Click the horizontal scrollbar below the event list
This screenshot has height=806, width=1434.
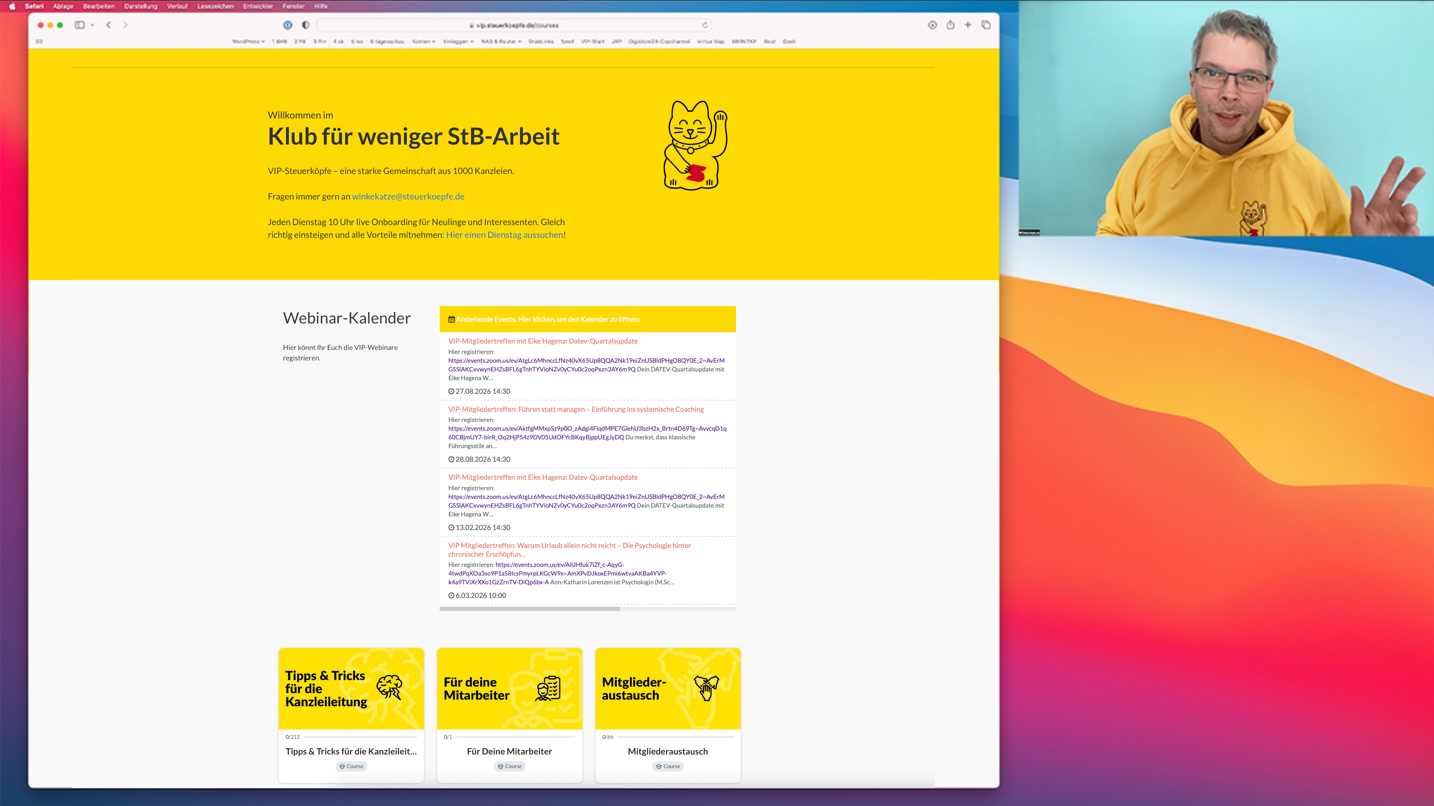tap(530, 608)
